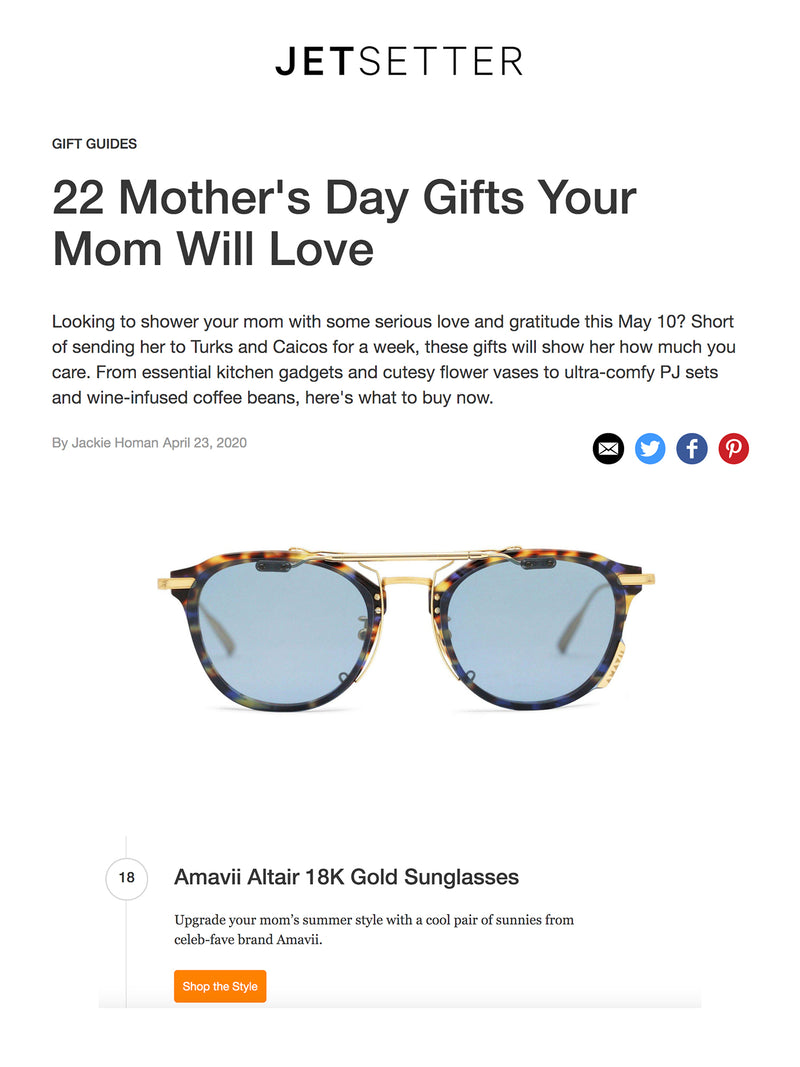Click the 22 Mother's Day Gifts headline
The width and height of the screenshot is (800, 1067).
click(x=344, y=222)
